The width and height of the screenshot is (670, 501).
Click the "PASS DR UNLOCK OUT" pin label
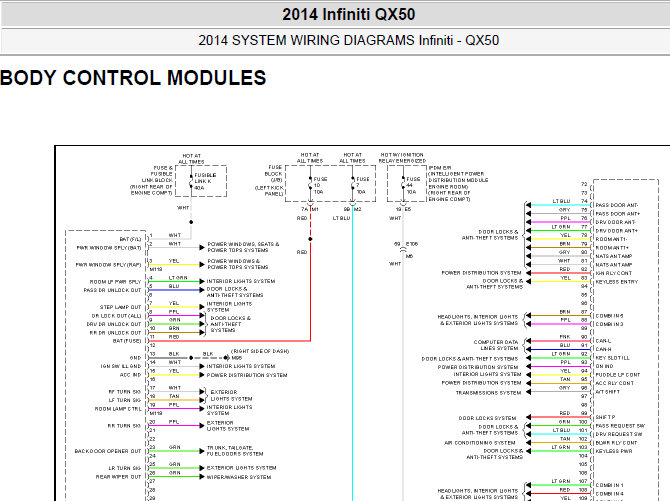[x=112, y=290]
